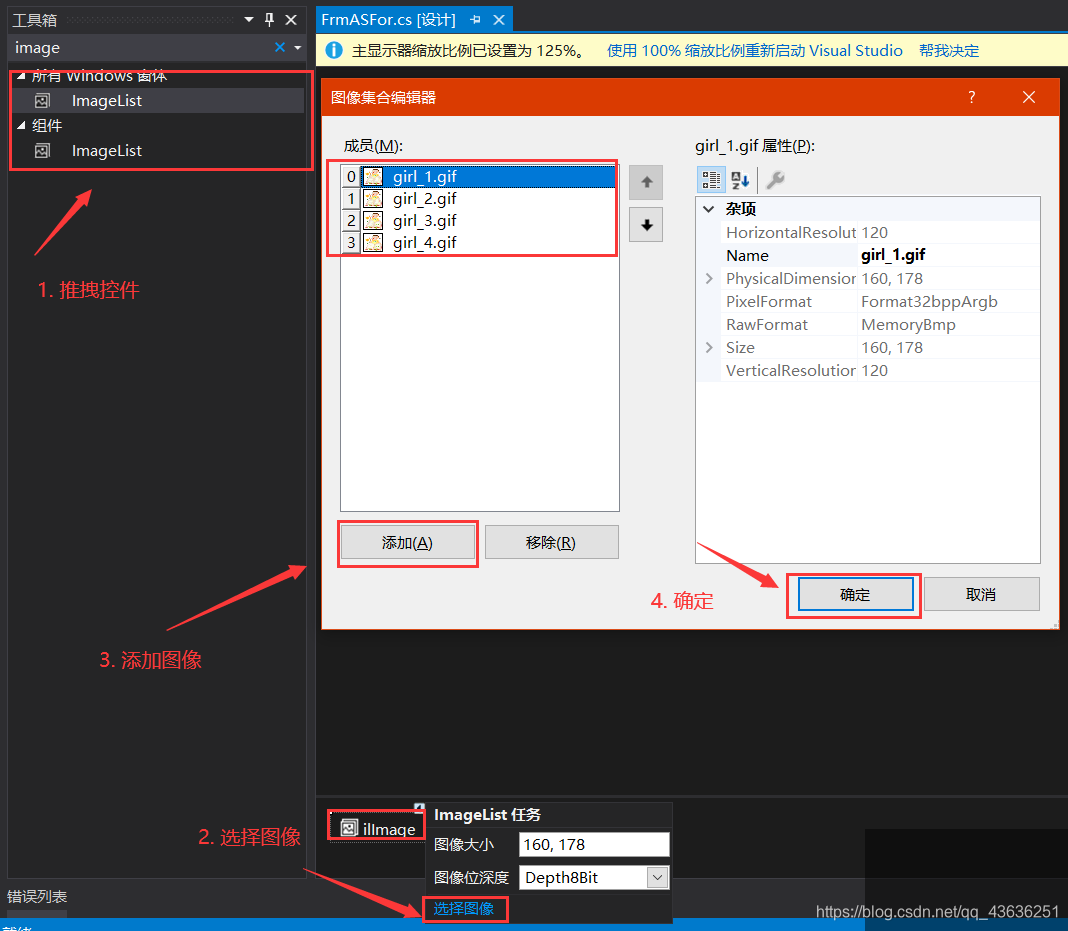Click restart Visual Studio at 100% scaling link

click(x=755, y=51)
